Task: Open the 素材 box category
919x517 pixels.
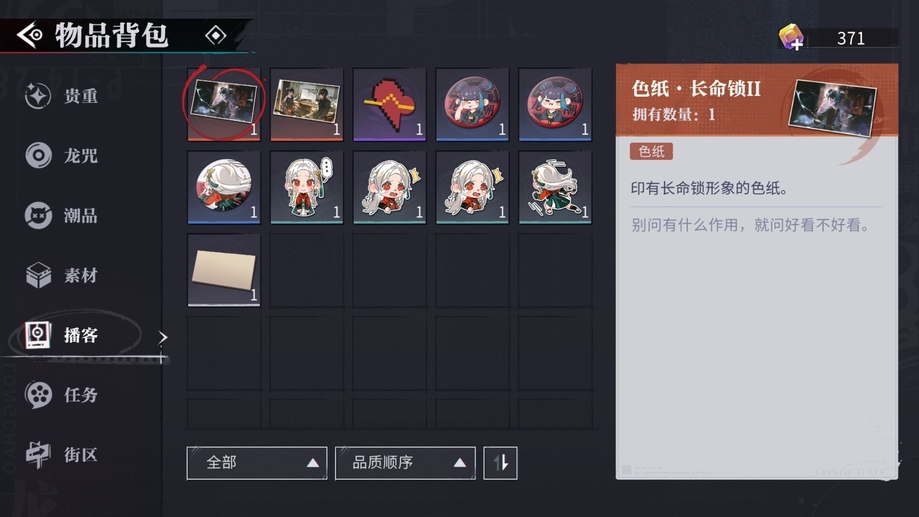Action: click(62, 275)
